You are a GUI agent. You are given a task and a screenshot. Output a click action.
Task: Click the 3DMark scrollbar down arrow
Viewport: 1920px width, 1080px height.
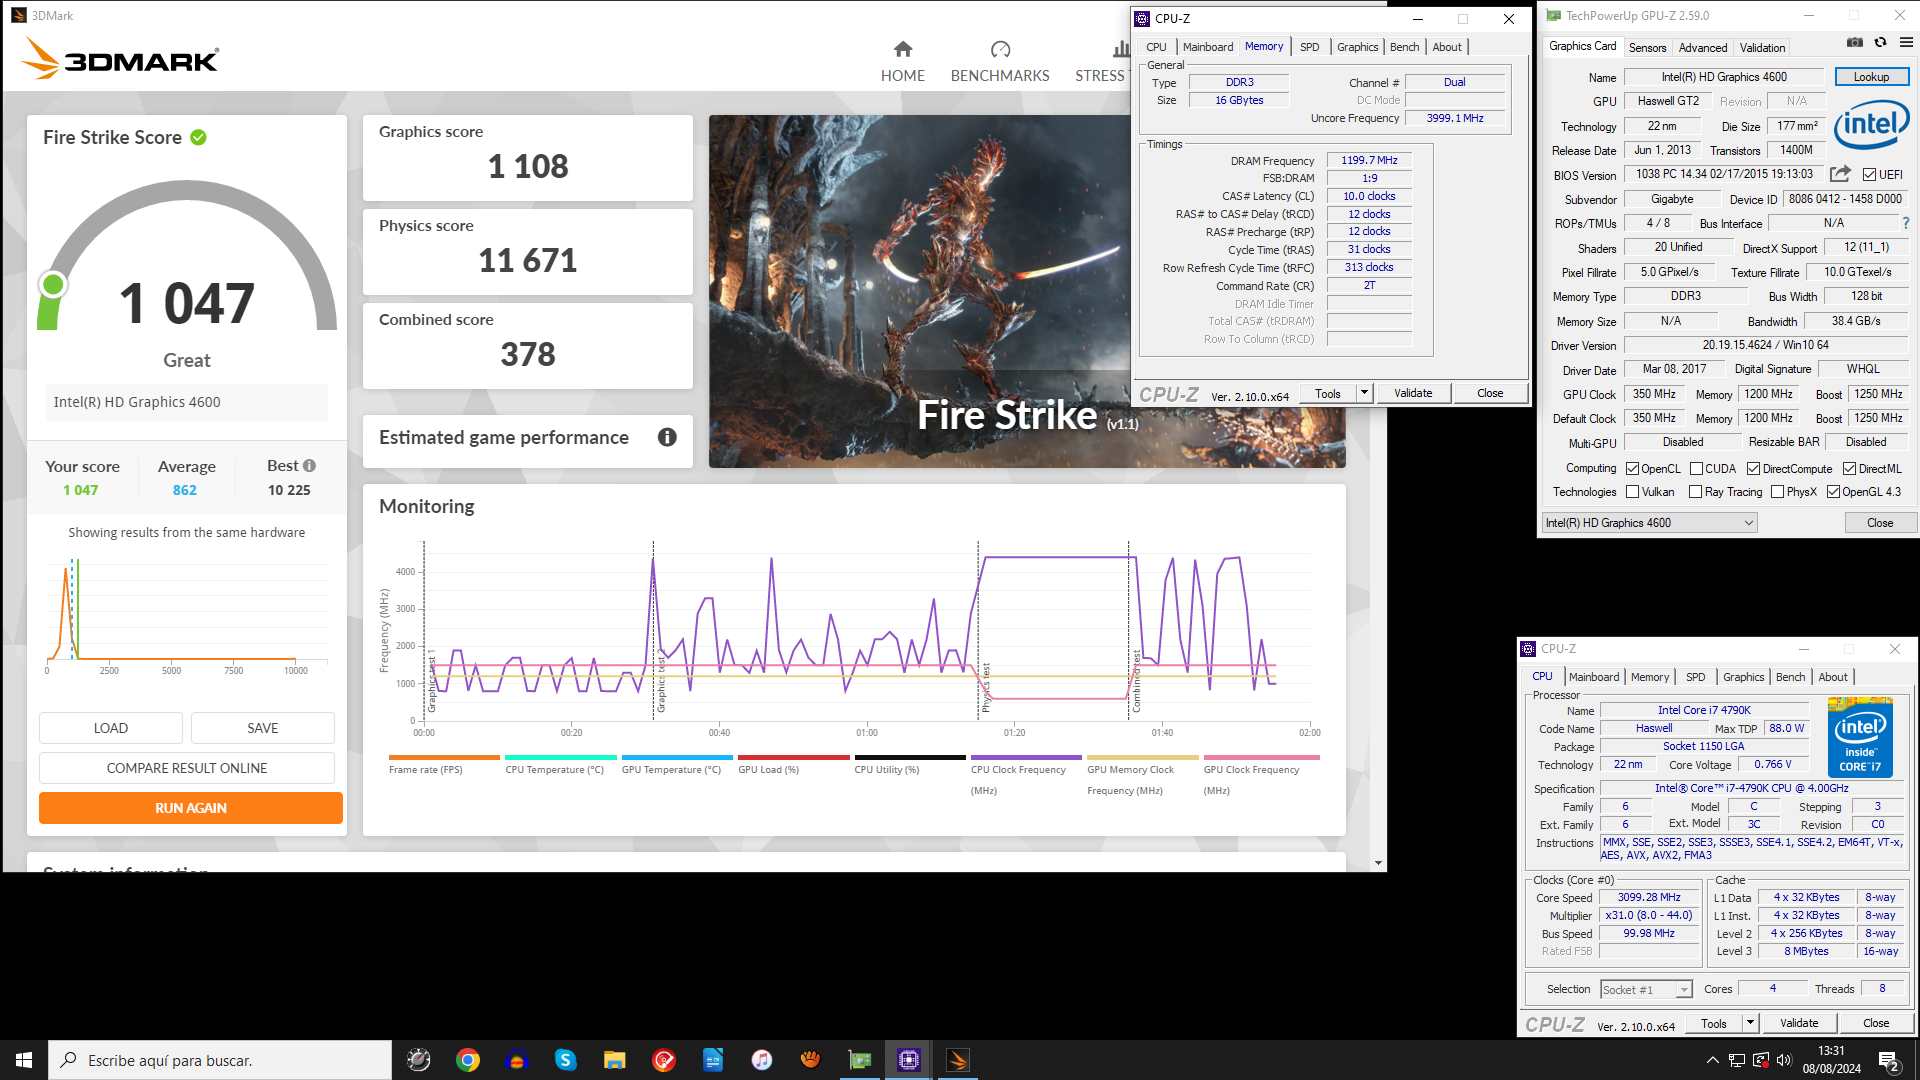click(x=1378, y=863)
